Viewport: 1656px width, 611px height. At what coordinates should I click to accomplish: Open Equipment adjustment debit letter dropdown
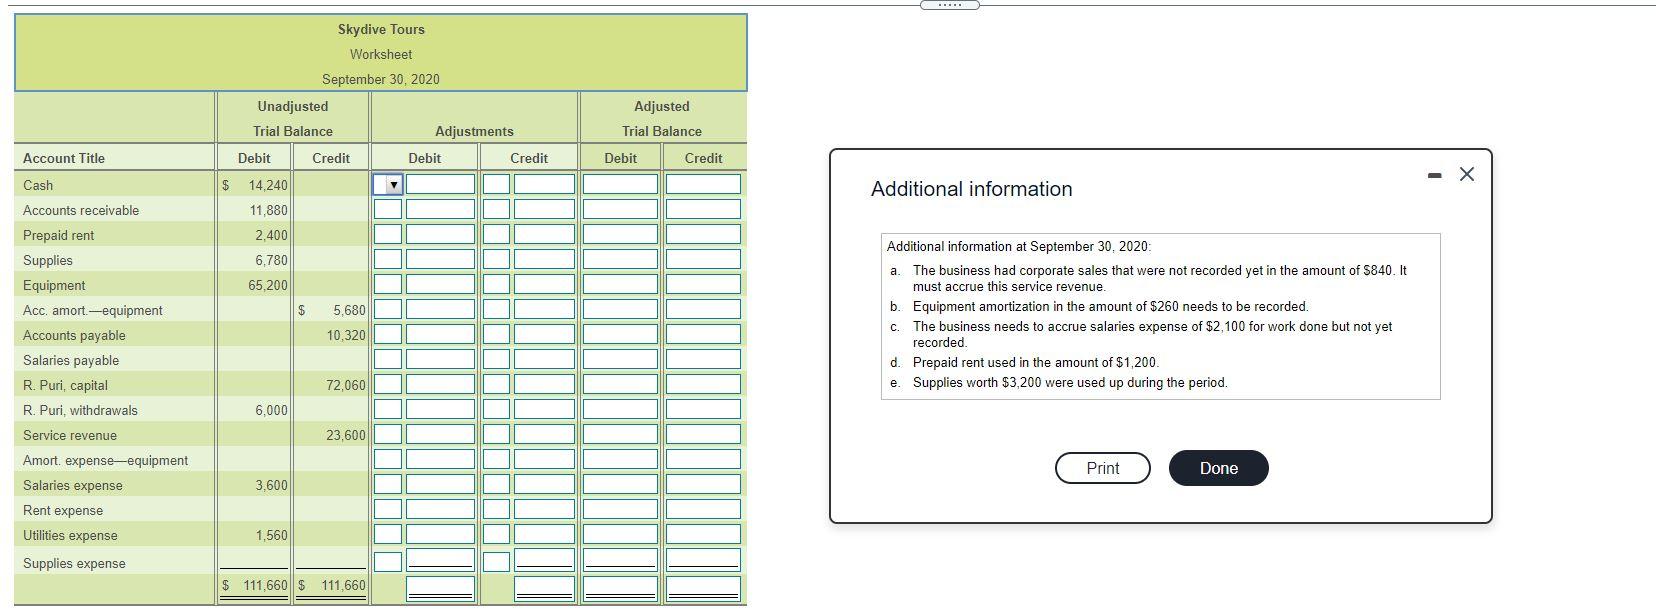tap(388, 284)
